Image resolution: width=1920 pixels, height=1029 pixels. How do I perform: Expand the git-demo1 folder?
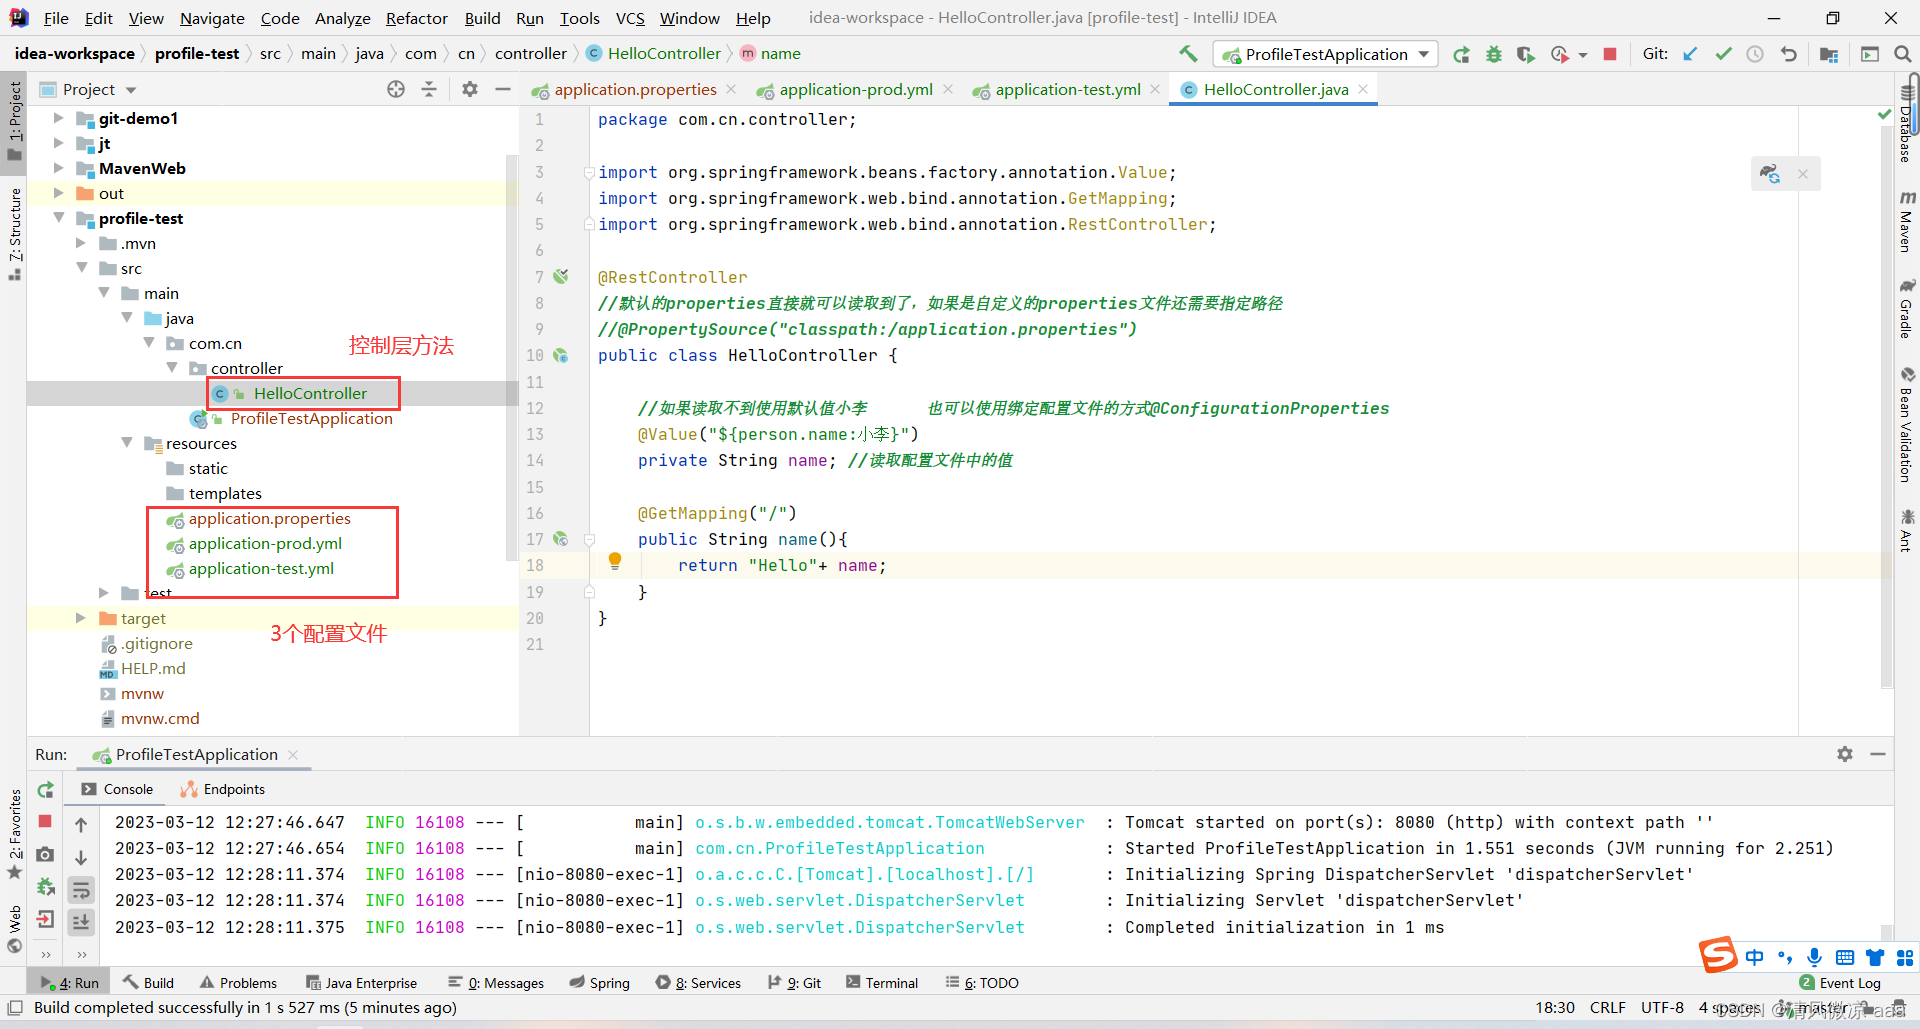click(58, 118)
